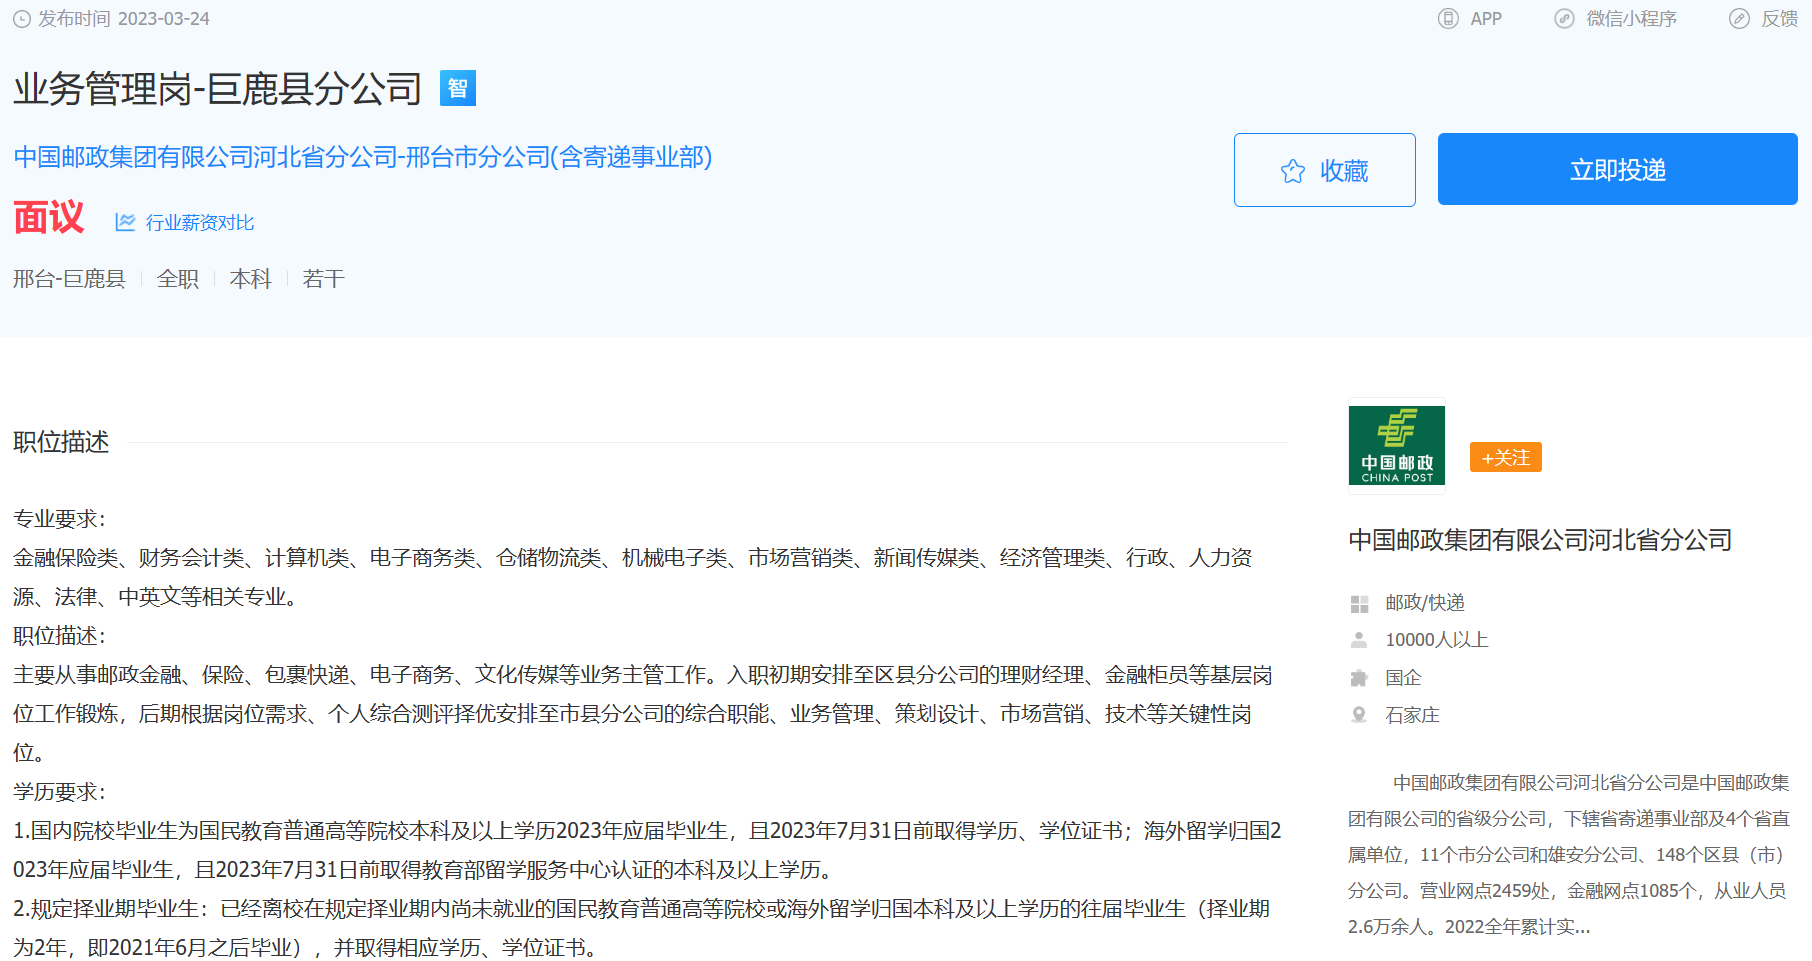Click the location text 邢台-巨鹿县
The image size is (1812, 961).
[x=69, y=279]
